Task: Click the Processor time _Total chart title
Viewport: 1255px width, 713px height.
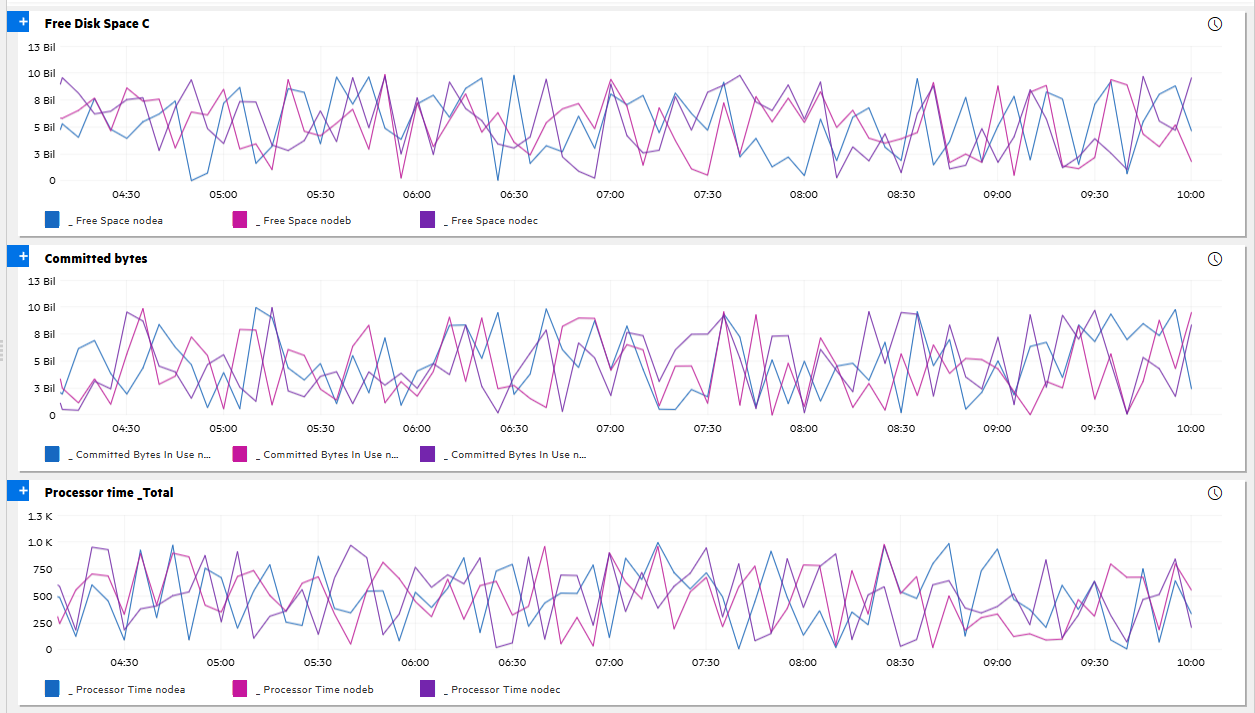Action: [x=109, y=492]
